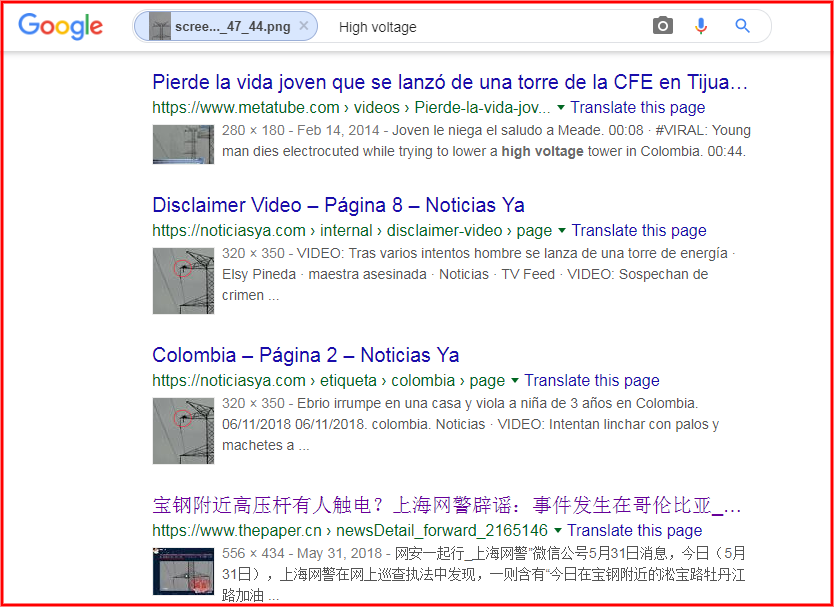Click snippet date '06/11/2018 06/11/2018'
The height and width of the screenshot is (607, 834).
294,425
